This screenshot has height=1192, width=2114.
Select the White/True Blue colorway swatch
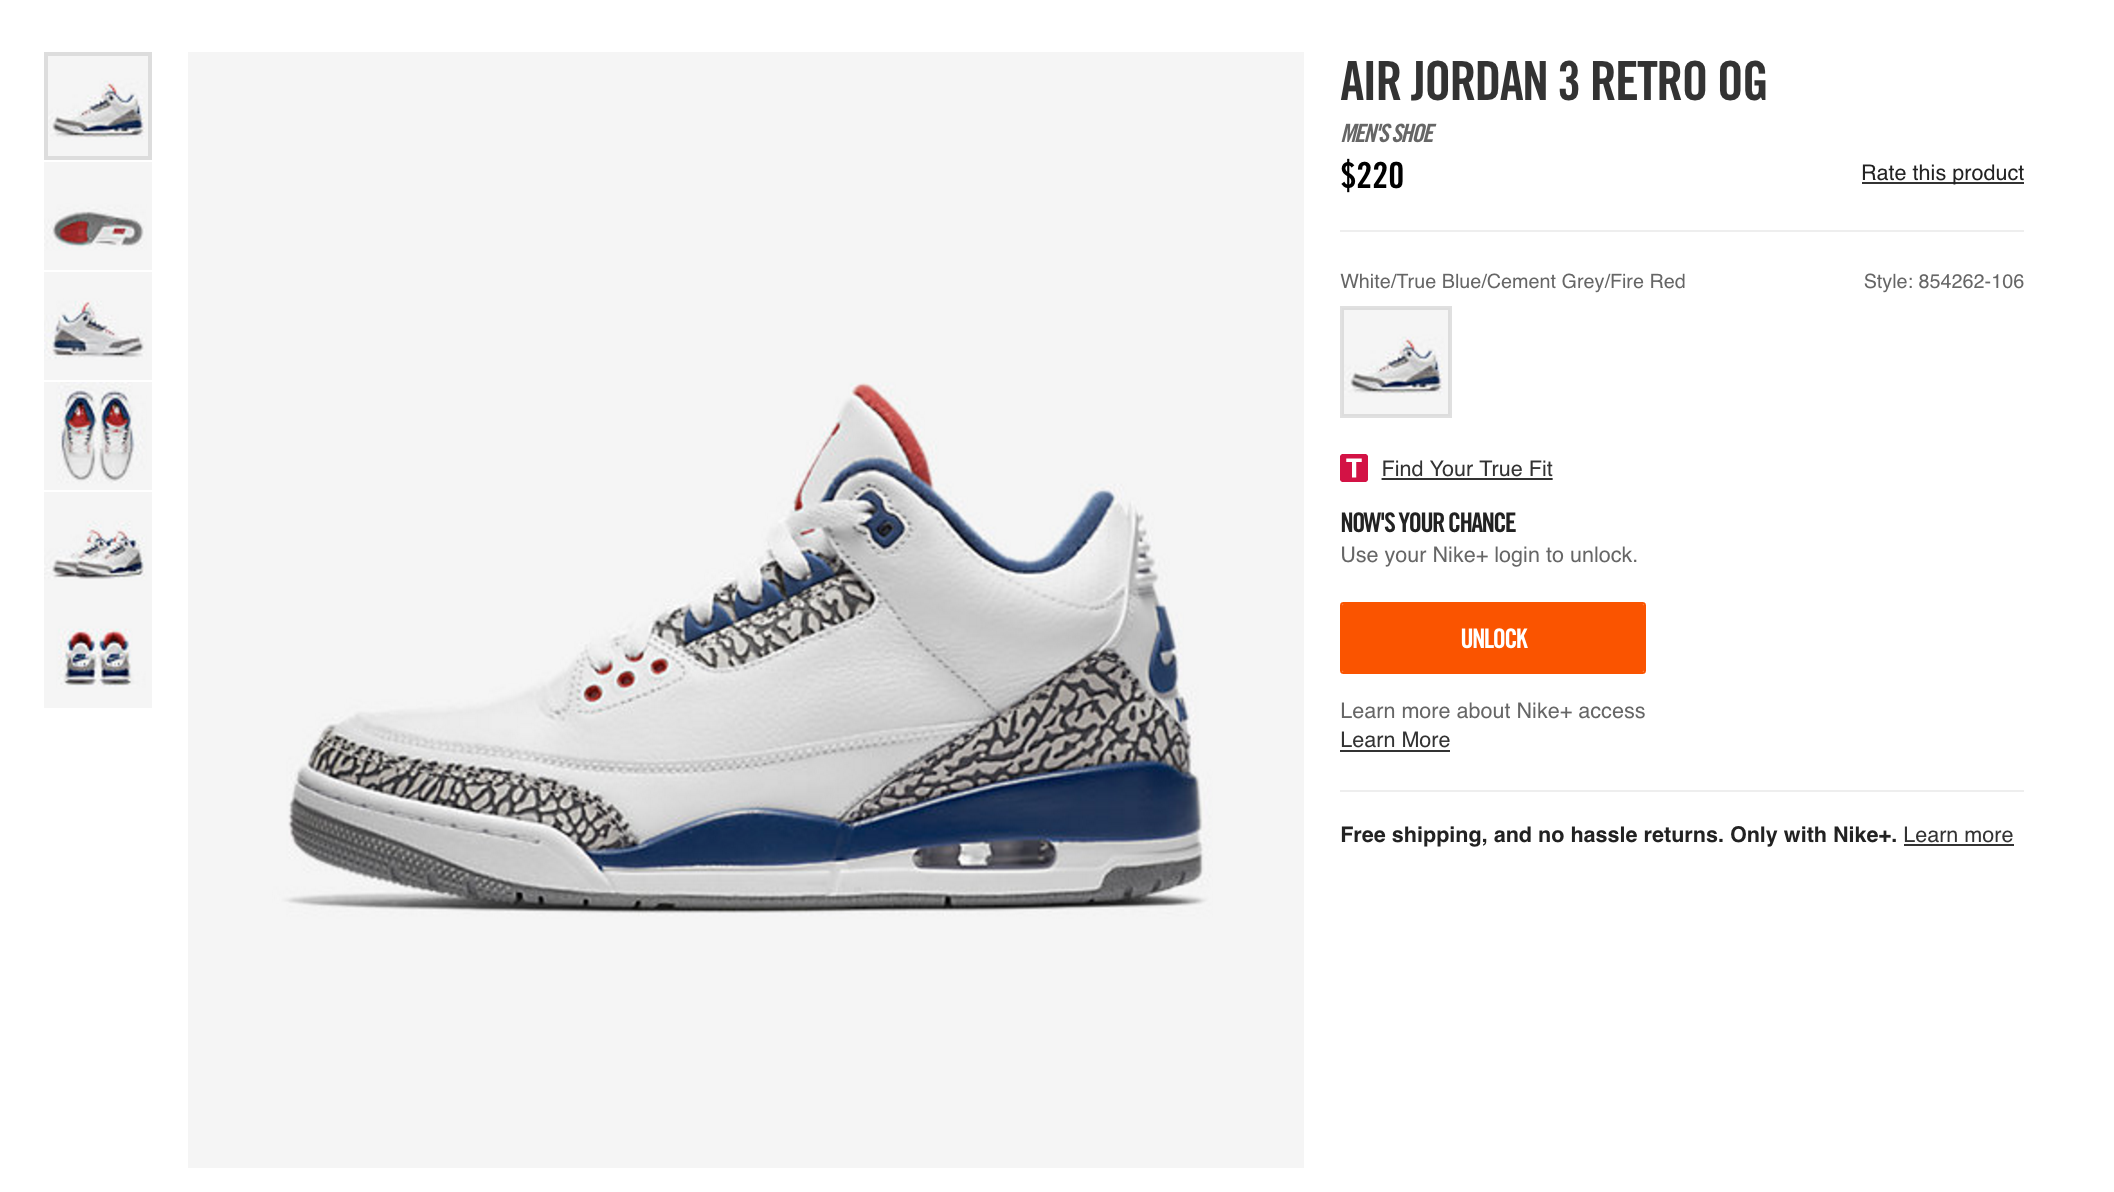pyautogui.click(x=1396, y=362)
